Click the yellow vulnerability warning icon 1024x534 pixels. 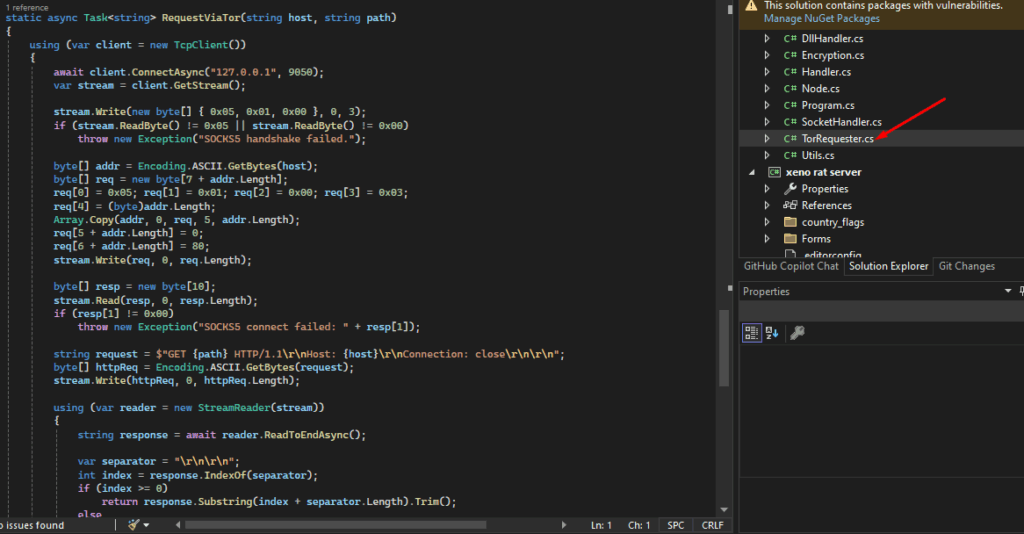751,6
